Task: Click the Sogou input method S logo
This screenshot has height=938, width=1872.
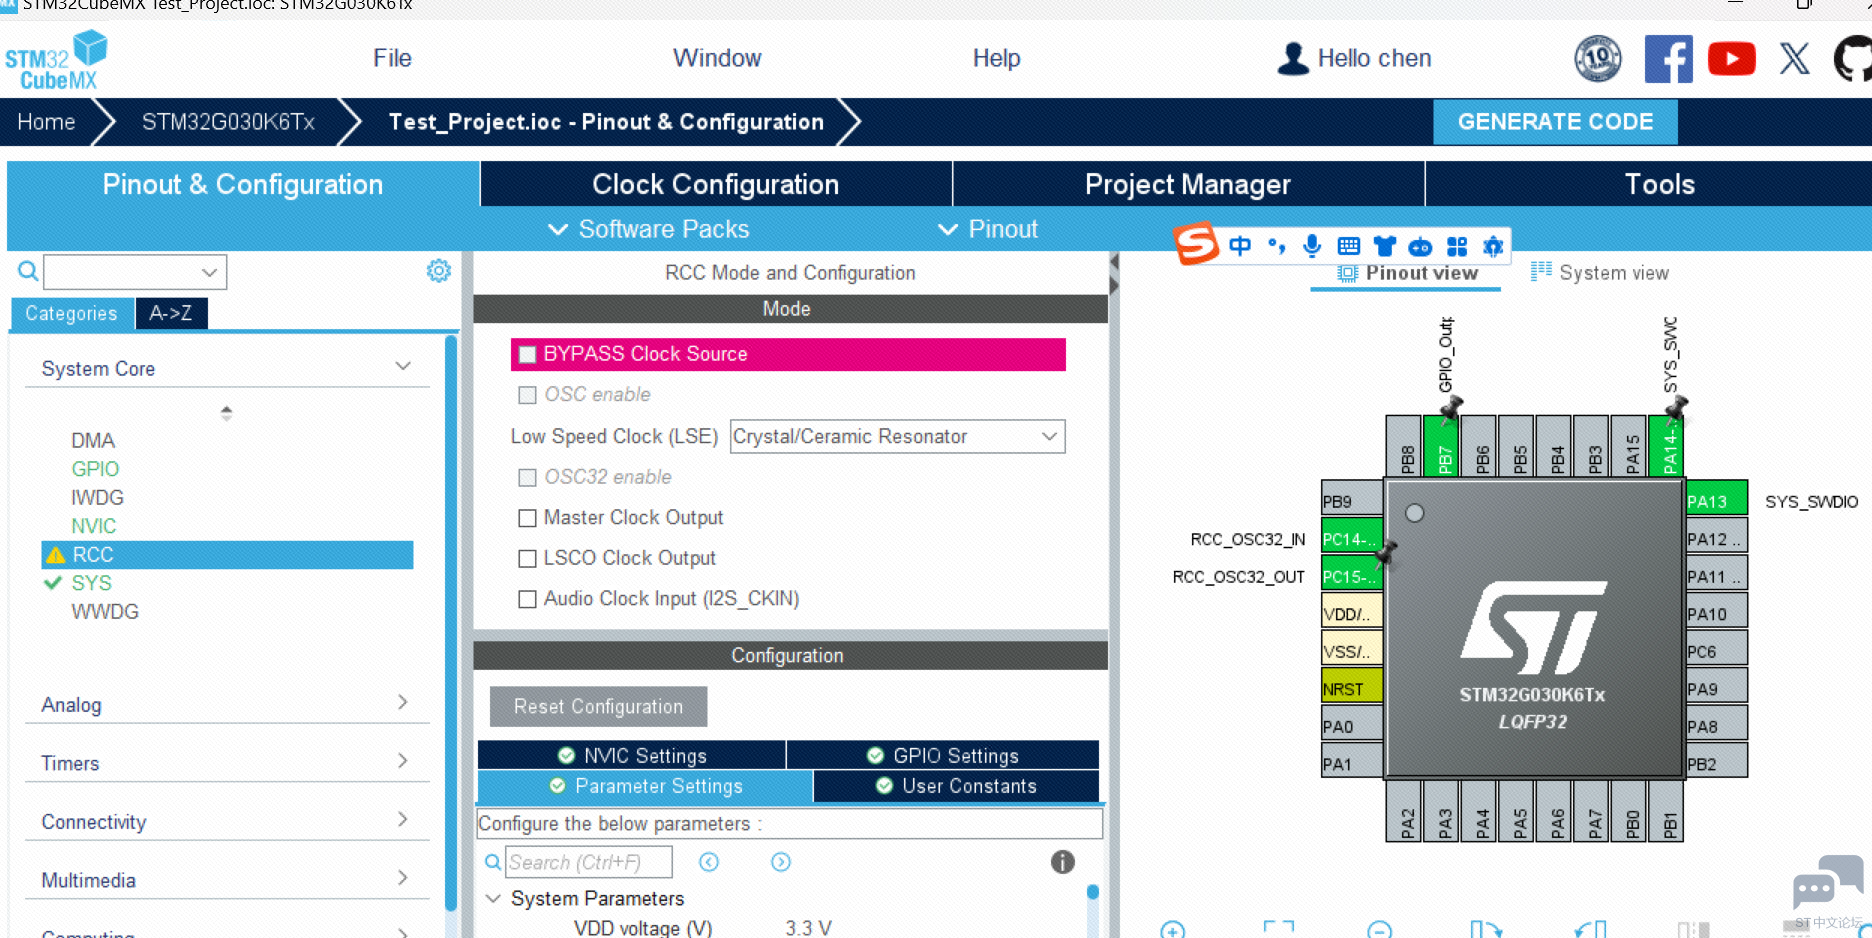Action: (x=1196, y=244)
